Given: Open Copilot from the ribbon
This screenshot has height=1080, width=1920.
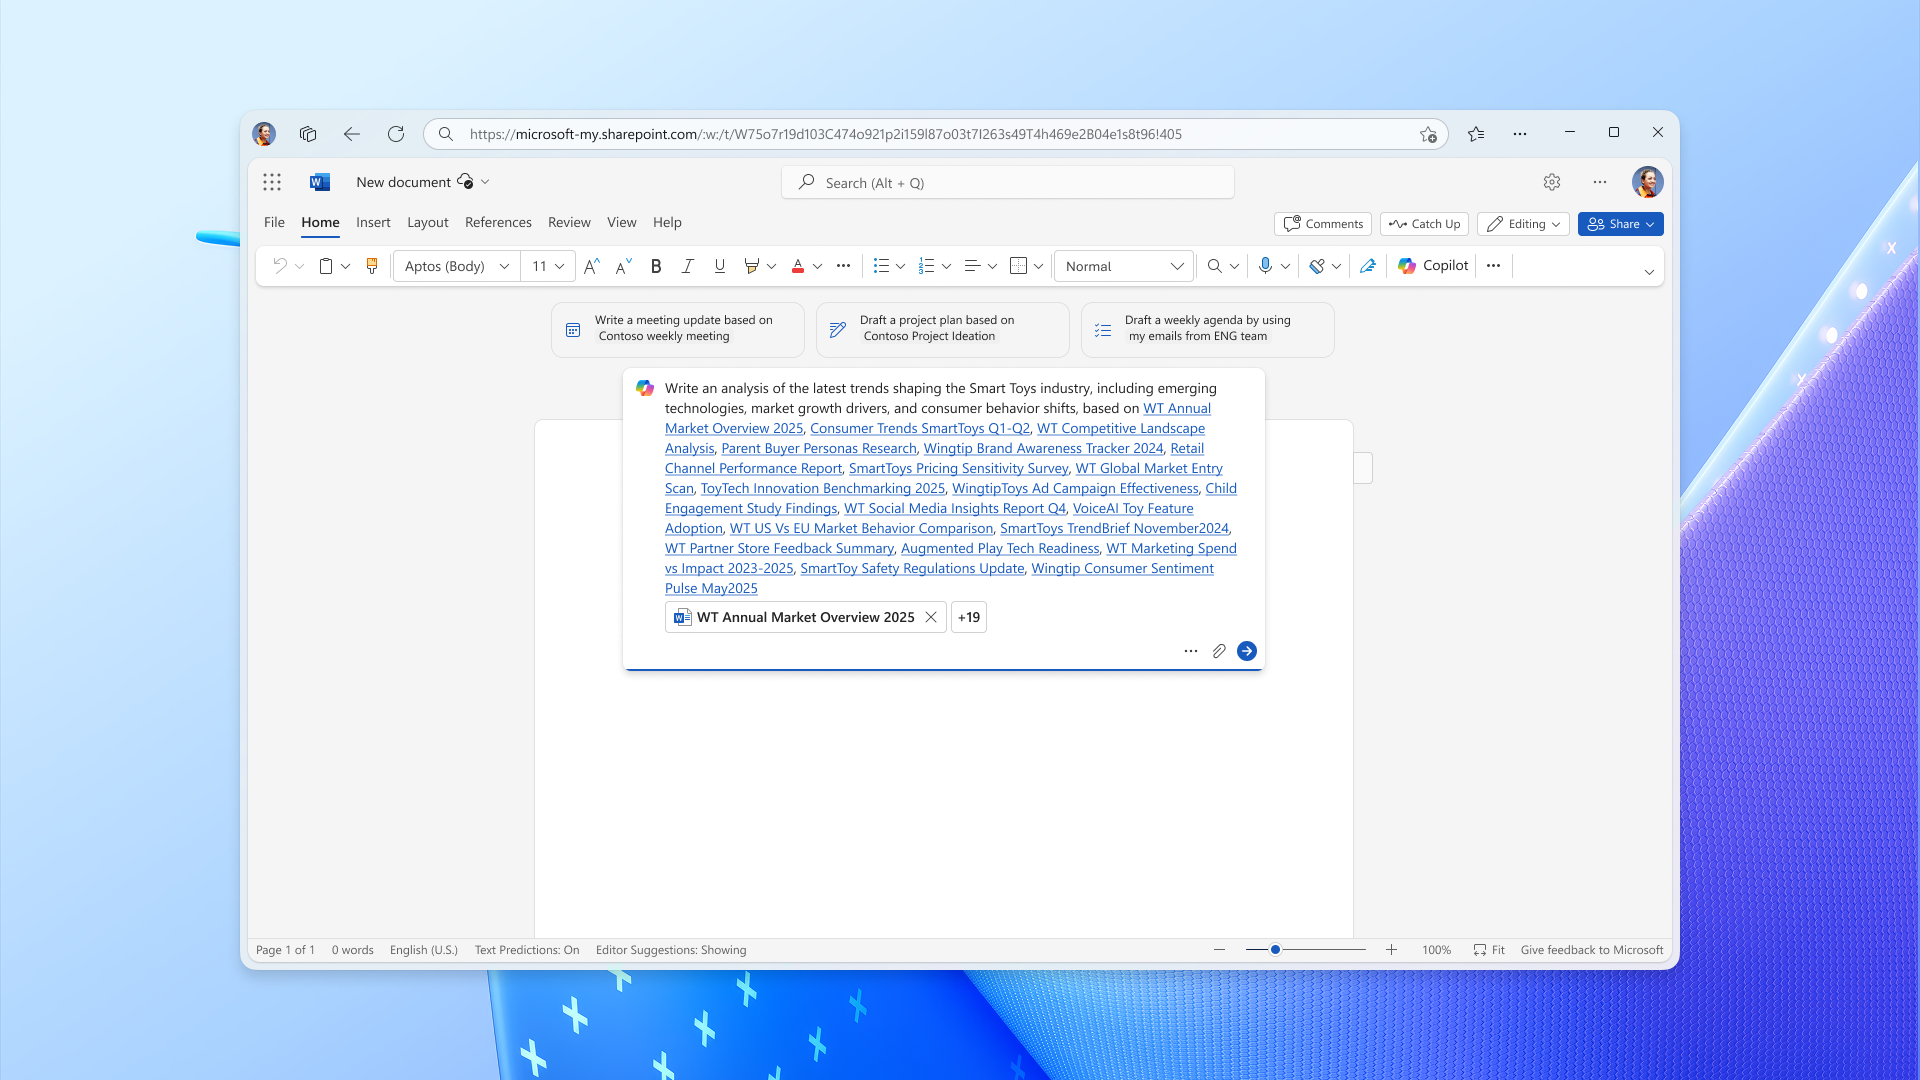Looking at the screenshot, I should coord(1433,266).
